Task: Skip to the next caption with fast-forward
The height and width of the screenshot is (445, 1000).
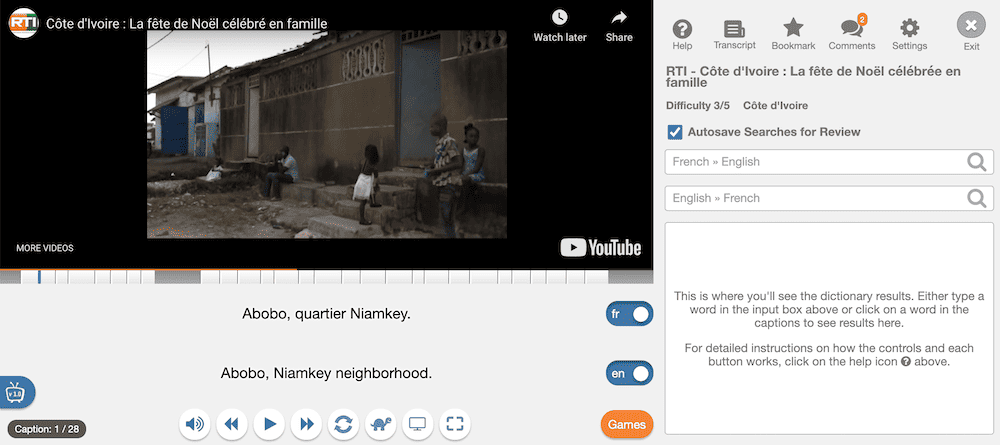Action: (x=306, y=424)
